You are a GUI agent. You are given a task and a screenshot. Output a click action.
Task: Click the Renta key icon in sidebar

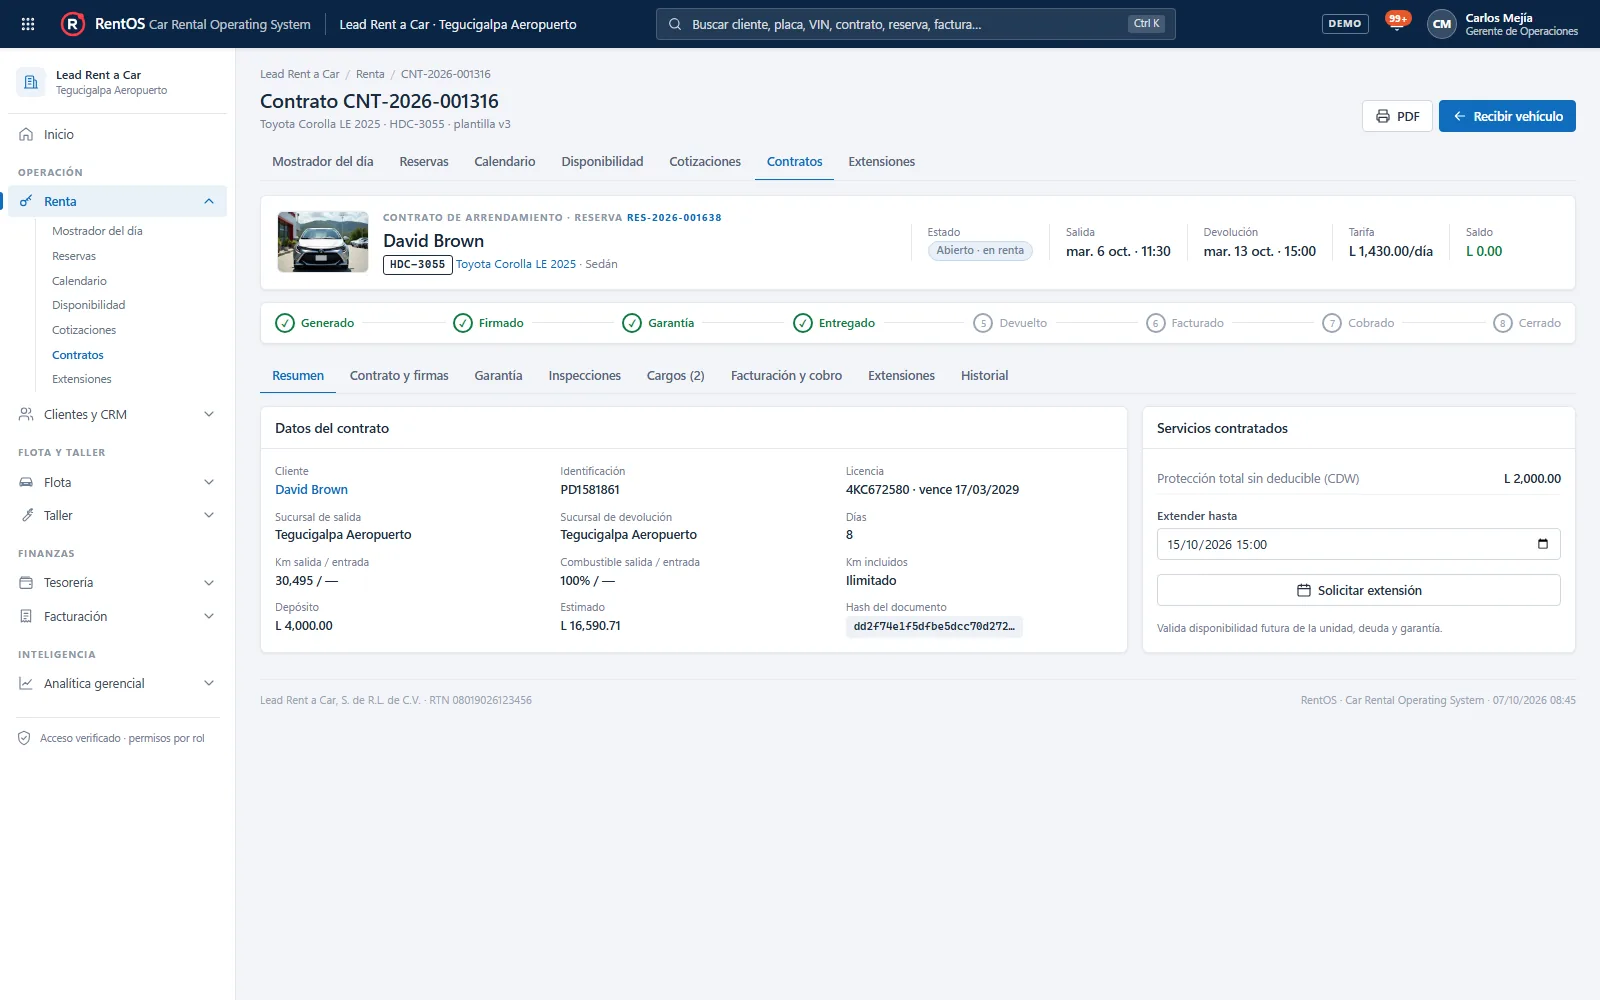pos(26,201)
